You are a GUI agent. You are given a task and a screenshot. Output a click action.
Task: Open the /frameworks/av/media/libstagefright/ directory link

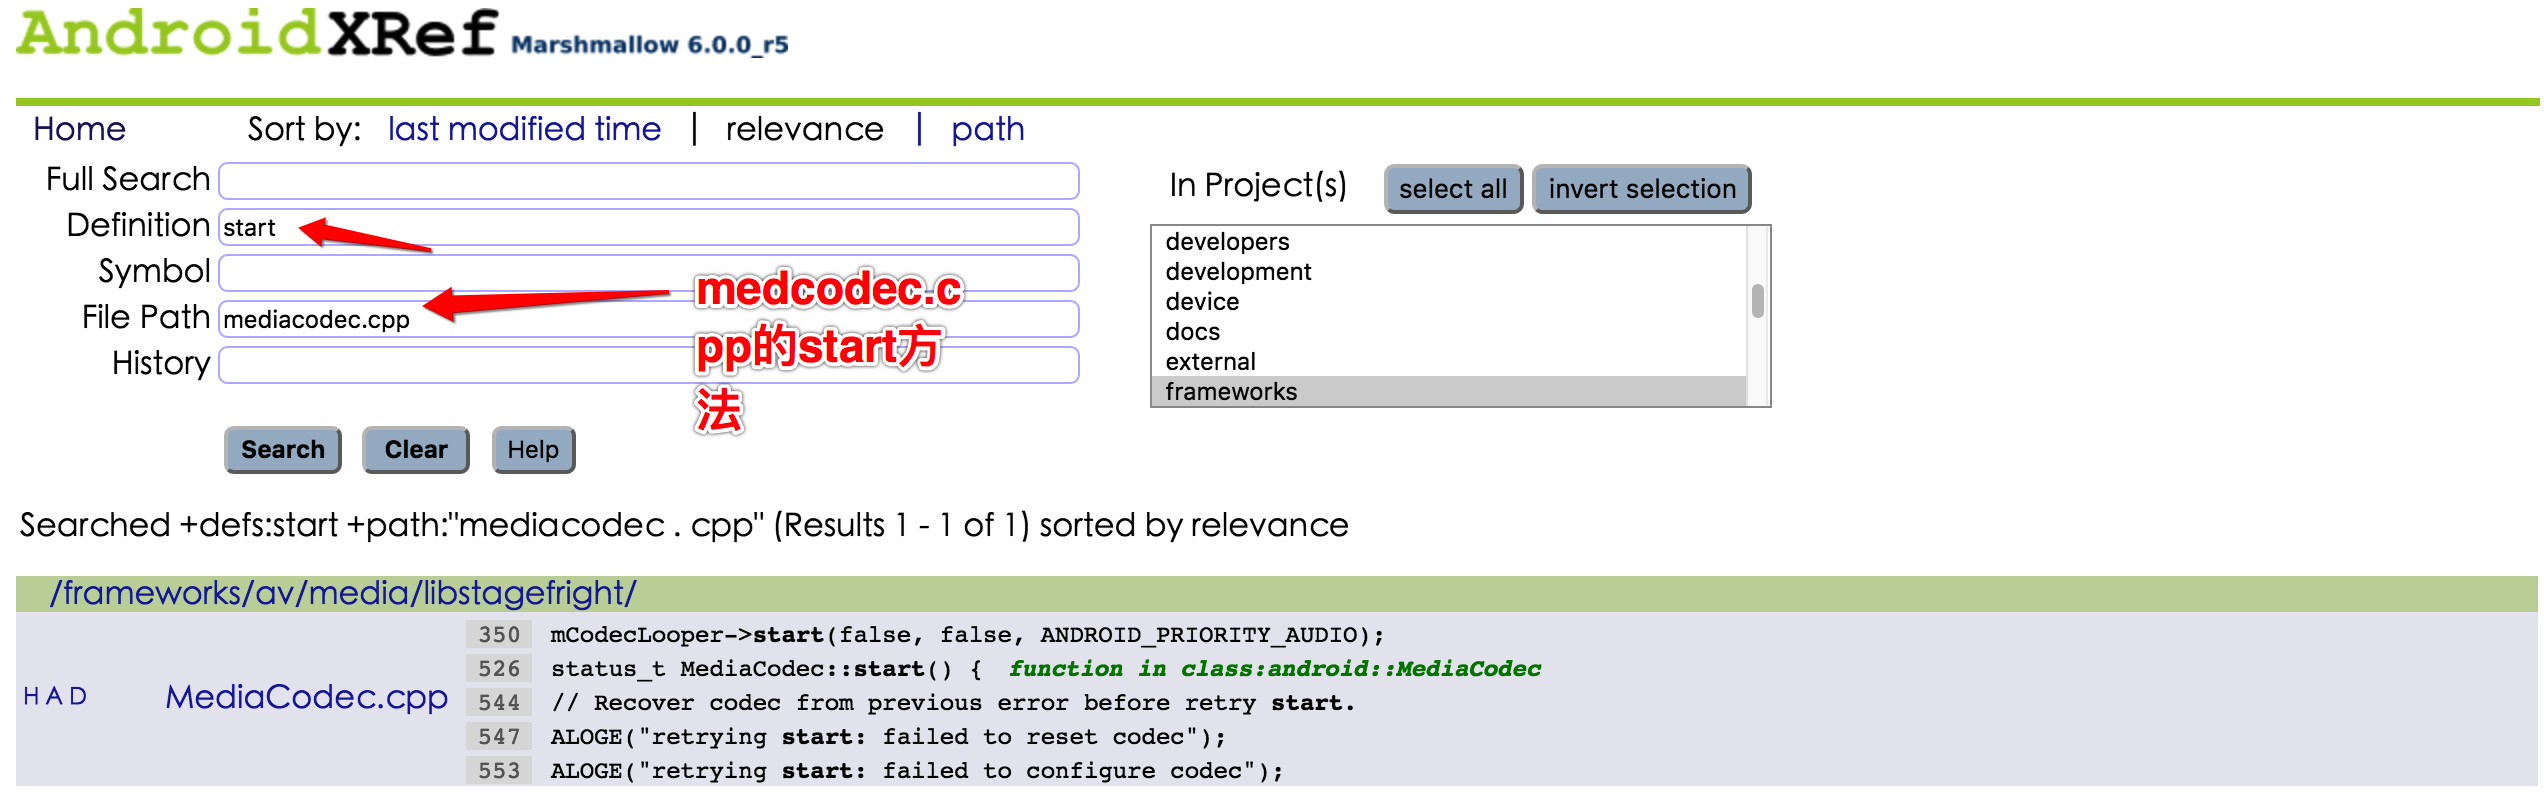[x=343, y=593]
